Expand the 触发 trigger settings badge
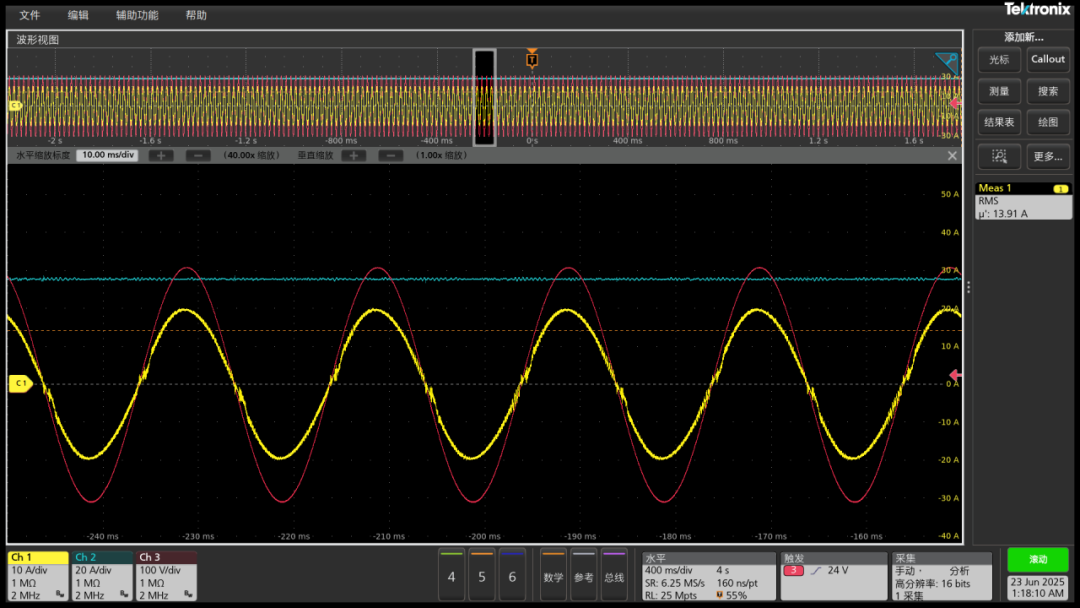The image size is (1080, 608). coord(832,576)
